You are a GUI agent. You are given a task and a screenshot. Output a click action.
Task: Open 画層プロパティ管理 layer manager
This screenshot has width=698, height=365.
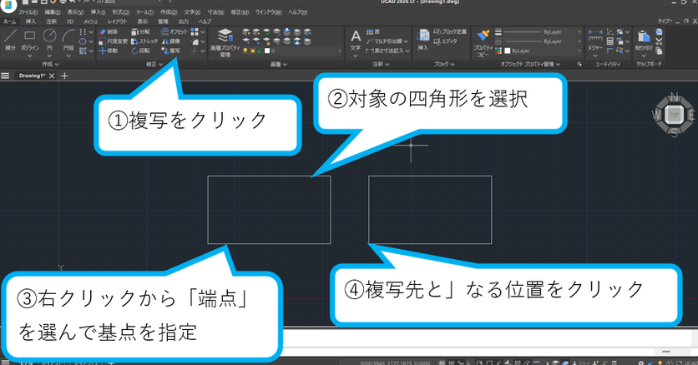click(x=225, y=43)
